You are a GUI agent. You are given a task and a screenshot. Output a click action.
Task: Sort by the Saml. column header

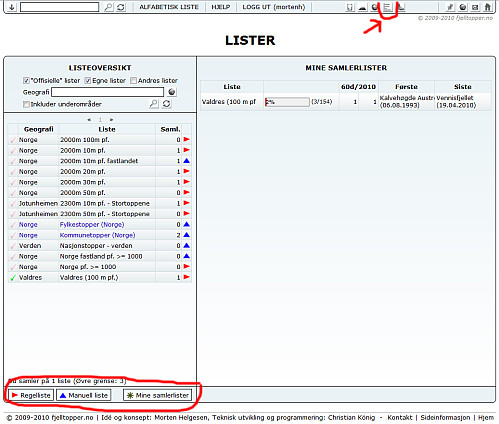click(170, 129)
